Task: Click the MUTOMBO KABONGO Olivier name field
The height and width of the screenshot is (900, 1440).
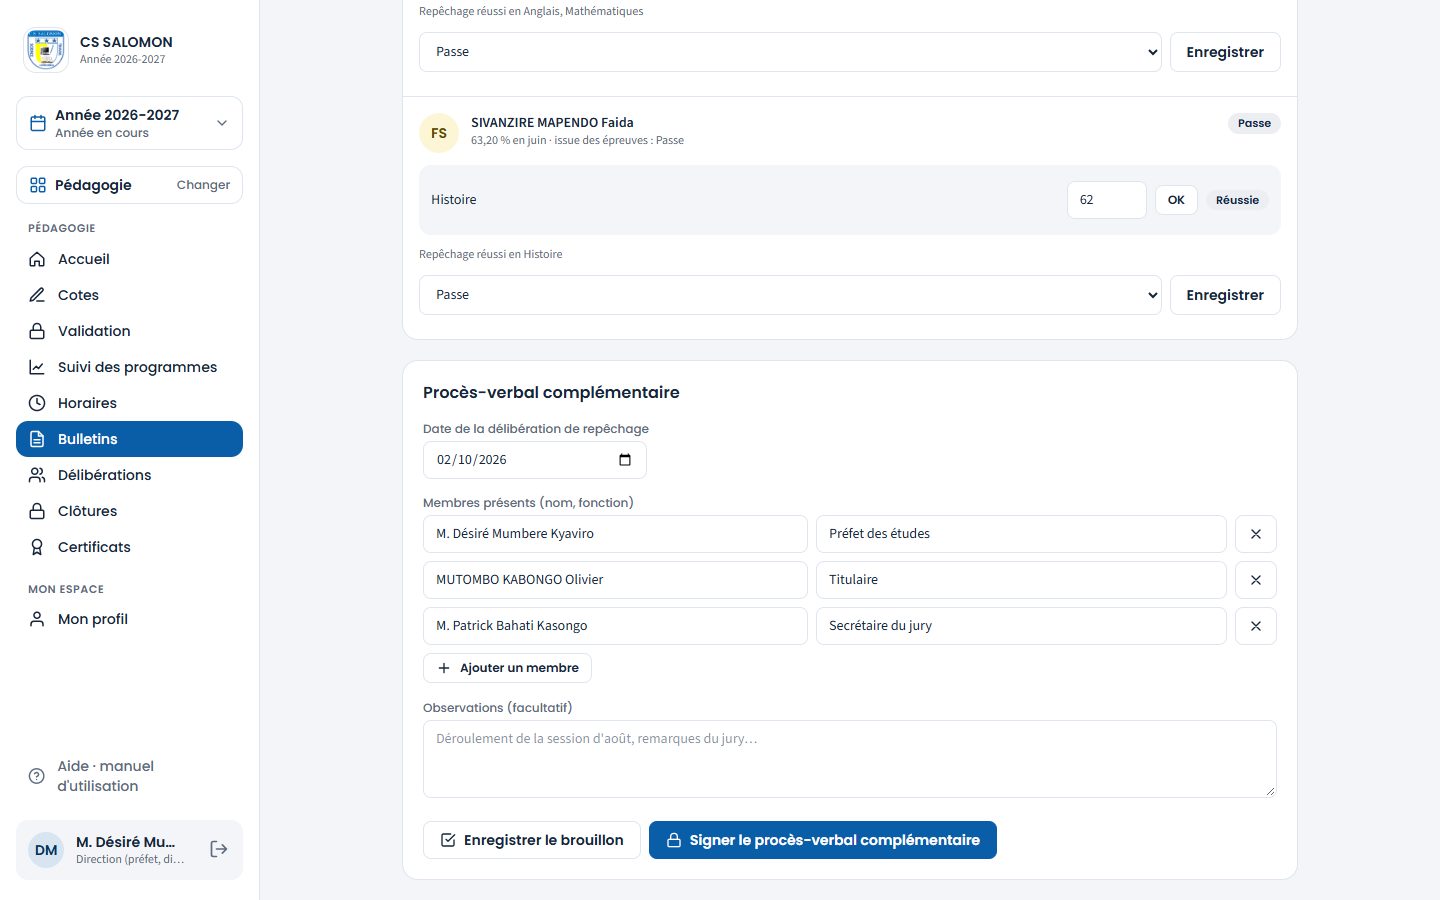Action: click(x=615, y=580)
